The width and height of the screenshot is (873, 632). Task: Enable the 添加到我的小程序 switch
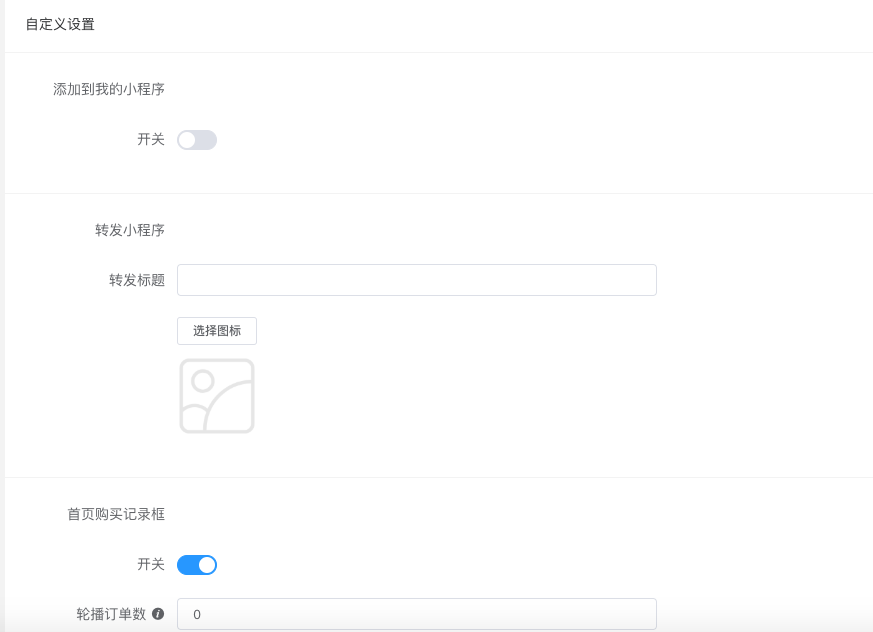[x=197, y=140]
